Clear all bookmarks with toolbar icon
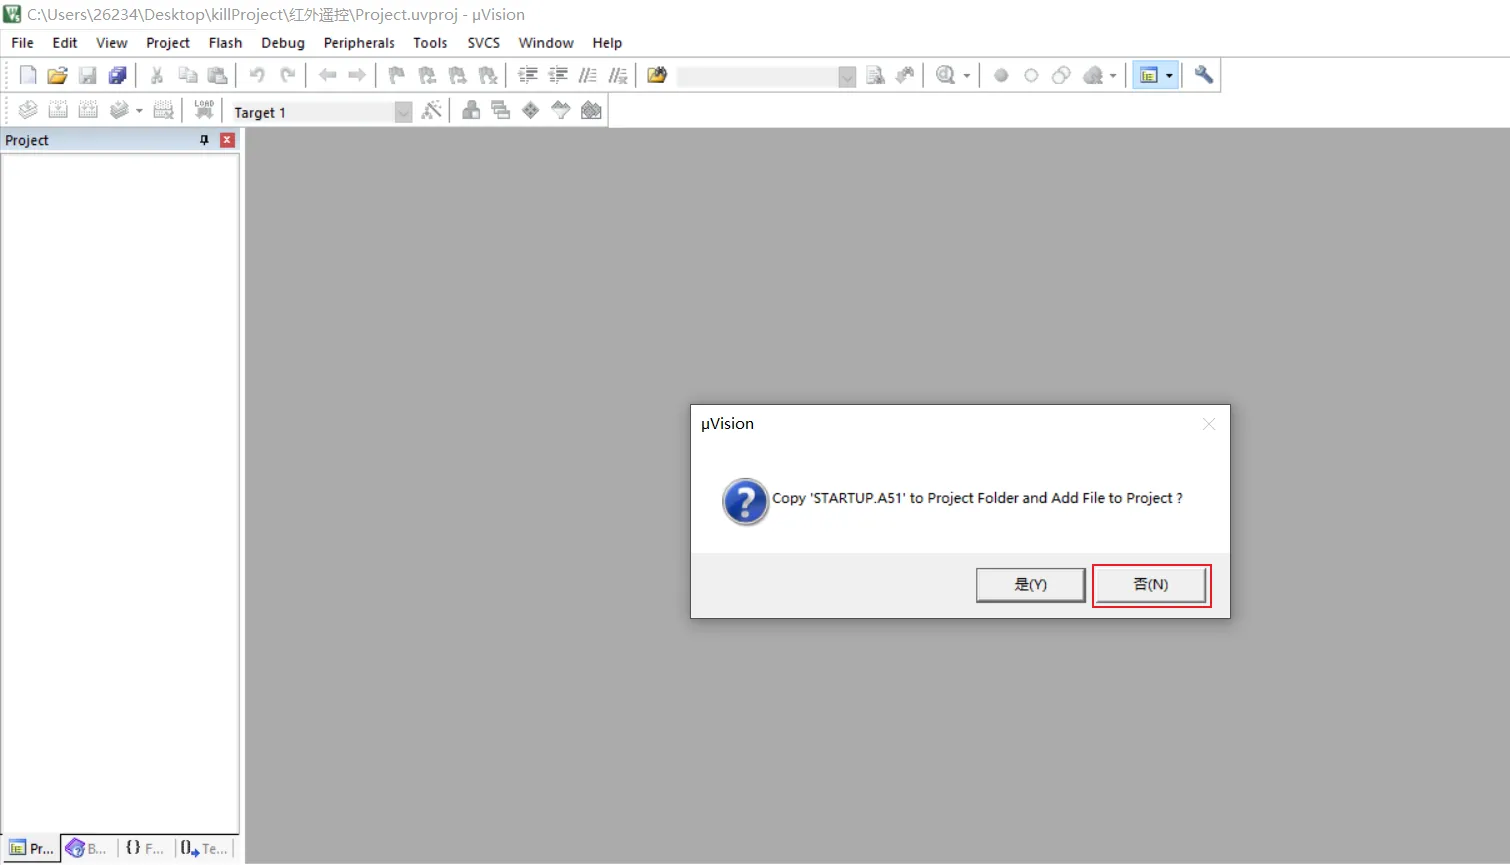Screen dimensions: 1510x865 [x=488, y=75]
